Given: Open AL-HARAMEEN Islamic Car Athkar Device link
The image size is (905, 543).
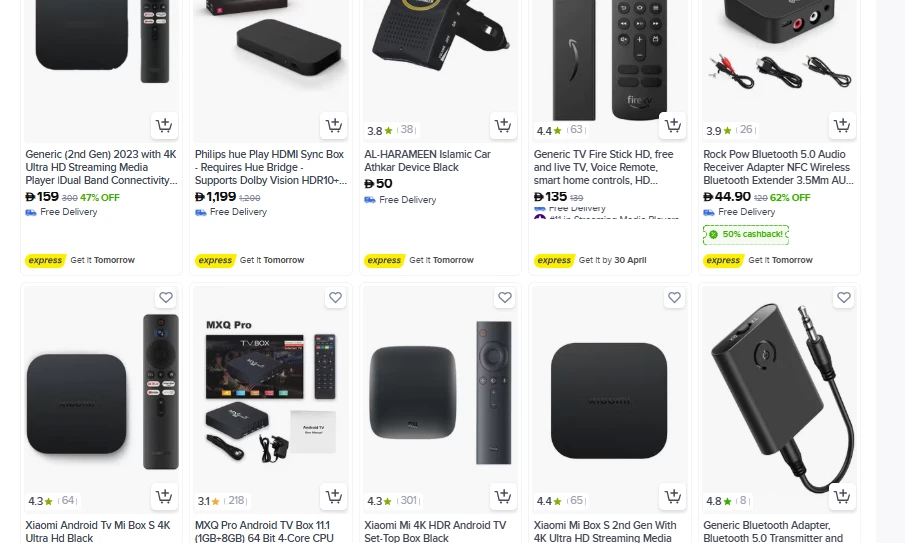Looking at the screenshot, I should (x=428, y=161).
